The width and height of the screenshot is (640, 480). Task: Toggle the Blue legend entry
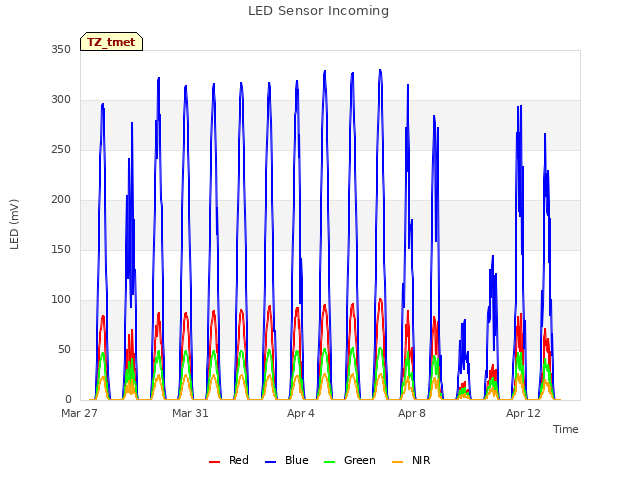point(287,460)
